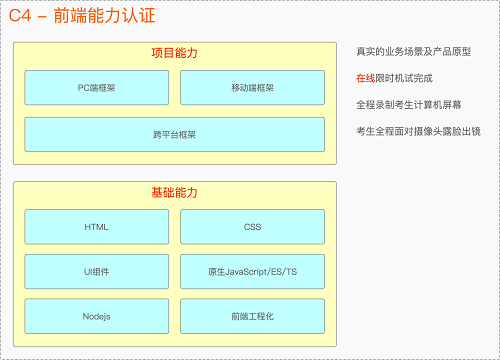Select the UI组件 box

point(97,271)
